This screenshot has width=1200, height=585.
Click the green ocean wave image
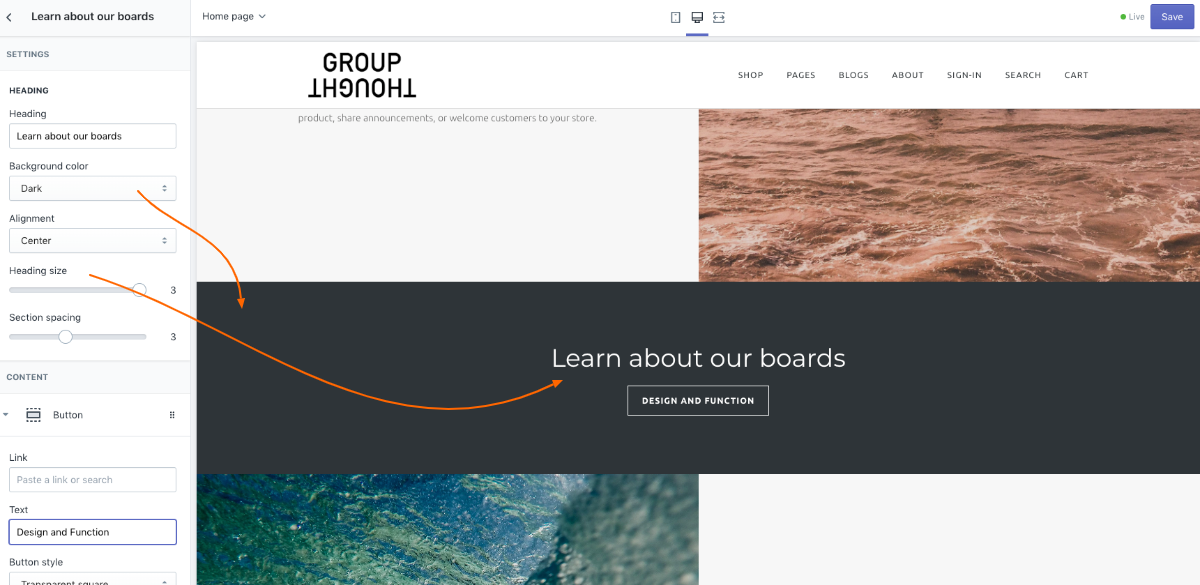point(447,529)
